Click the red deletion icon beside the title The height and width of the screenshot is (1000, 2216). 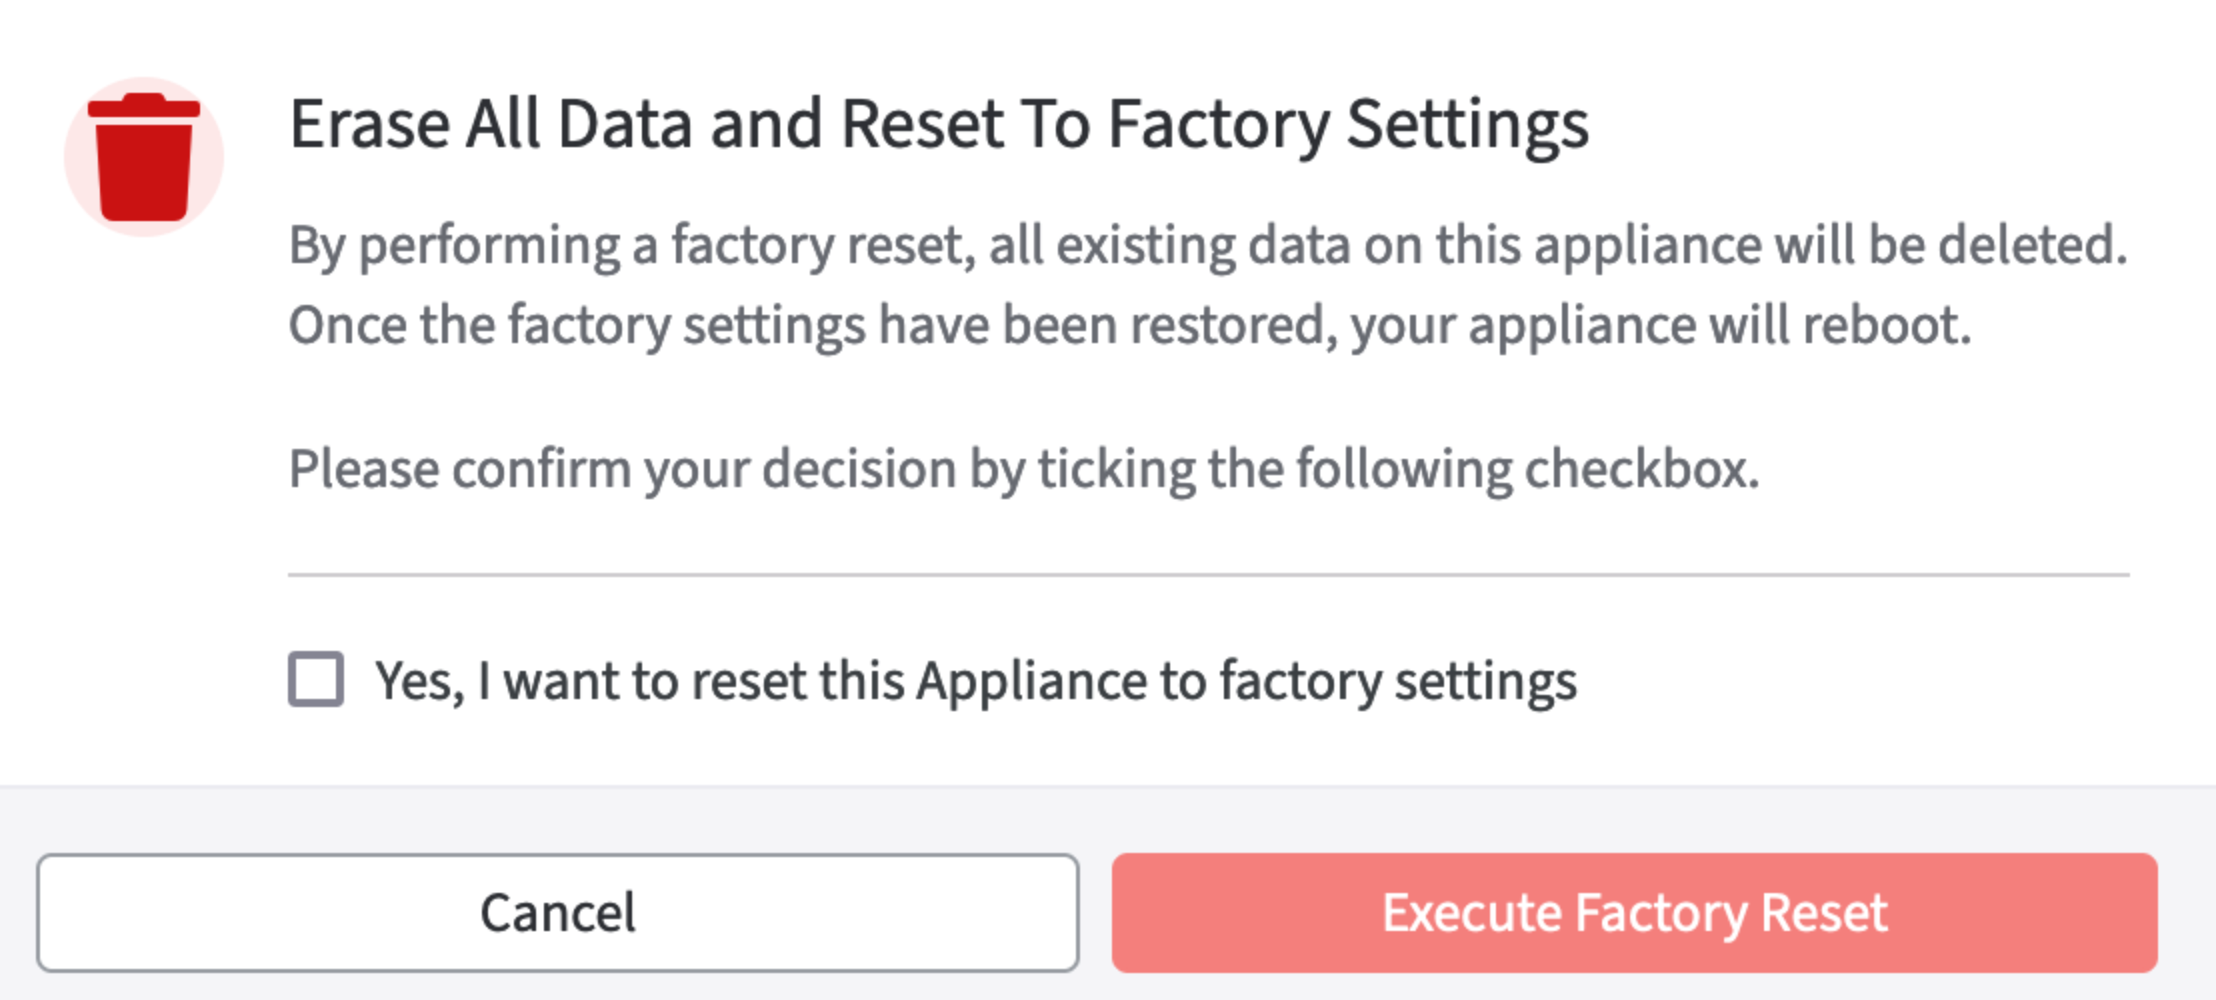pos(145,155)
